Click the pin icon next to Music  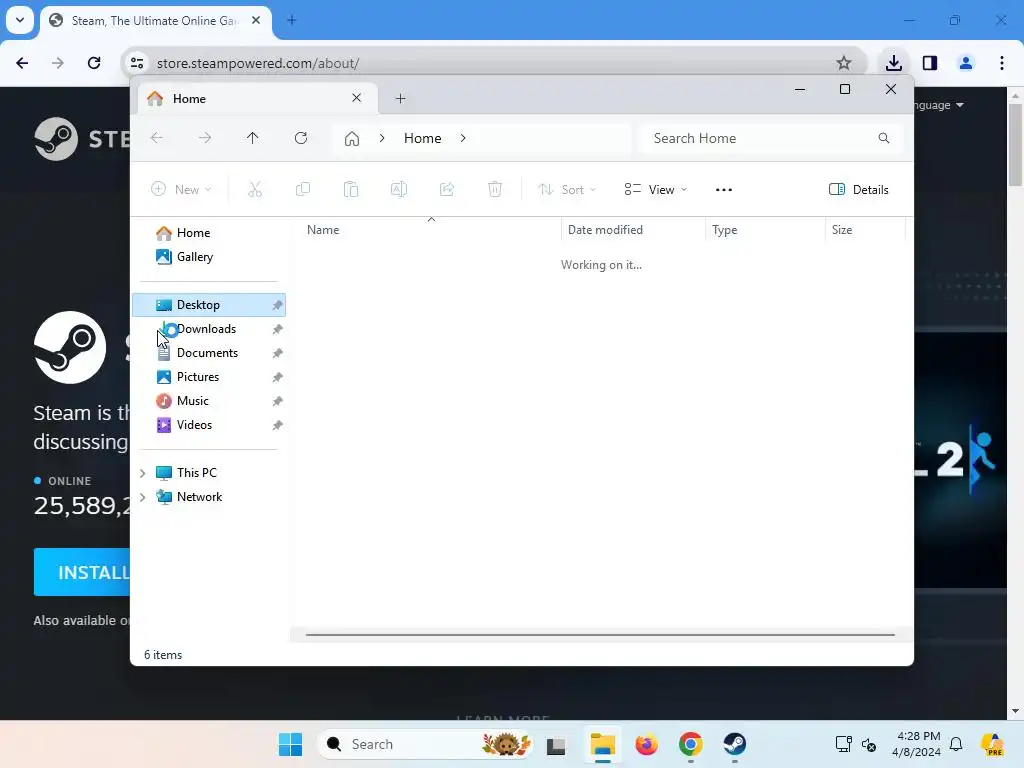(278, 401)
